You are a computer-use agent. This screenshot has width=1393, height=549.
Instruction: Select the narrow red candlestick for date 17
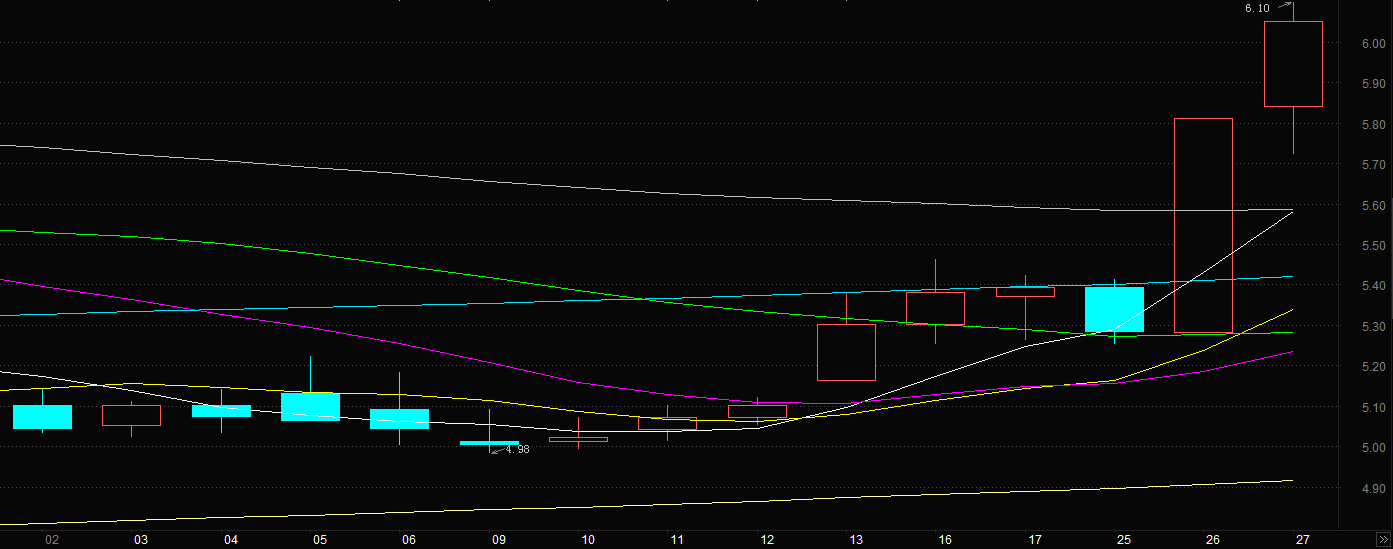point(1025,292)
